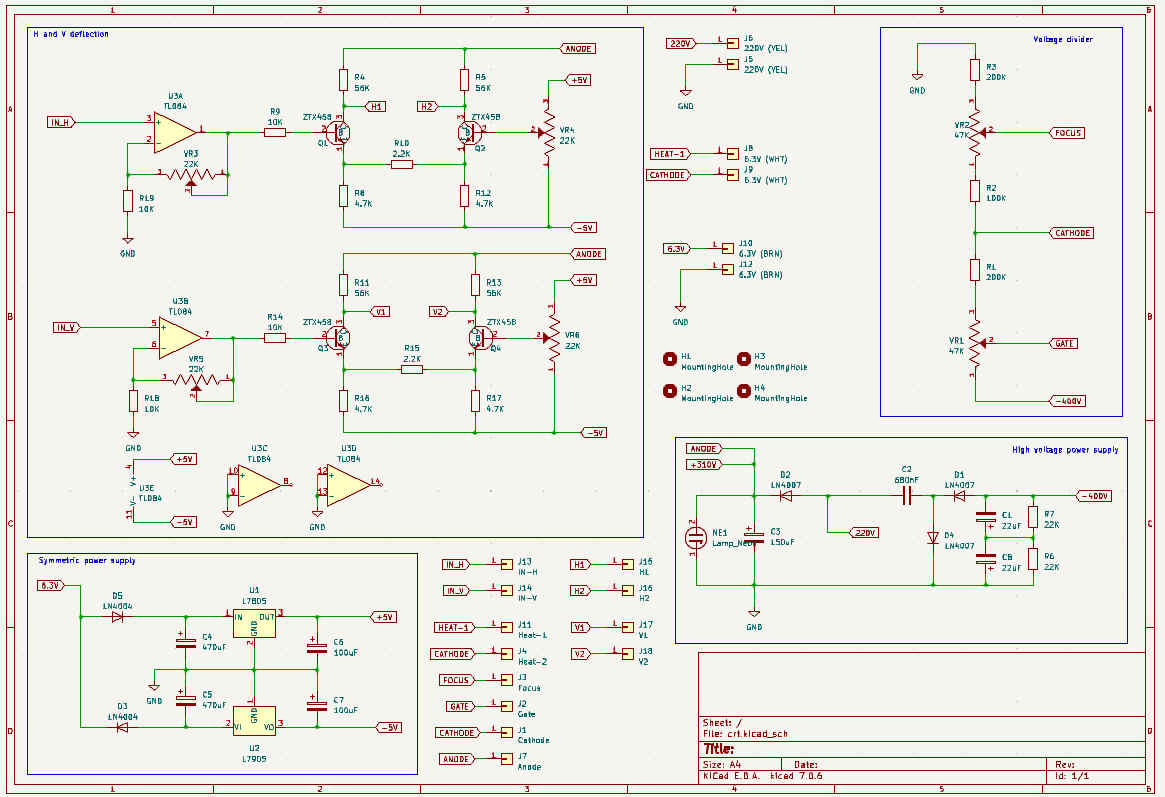Select potentiometer VR5 22K
The height and width of the screenshot is (797, 1165).
coord(196,381)
